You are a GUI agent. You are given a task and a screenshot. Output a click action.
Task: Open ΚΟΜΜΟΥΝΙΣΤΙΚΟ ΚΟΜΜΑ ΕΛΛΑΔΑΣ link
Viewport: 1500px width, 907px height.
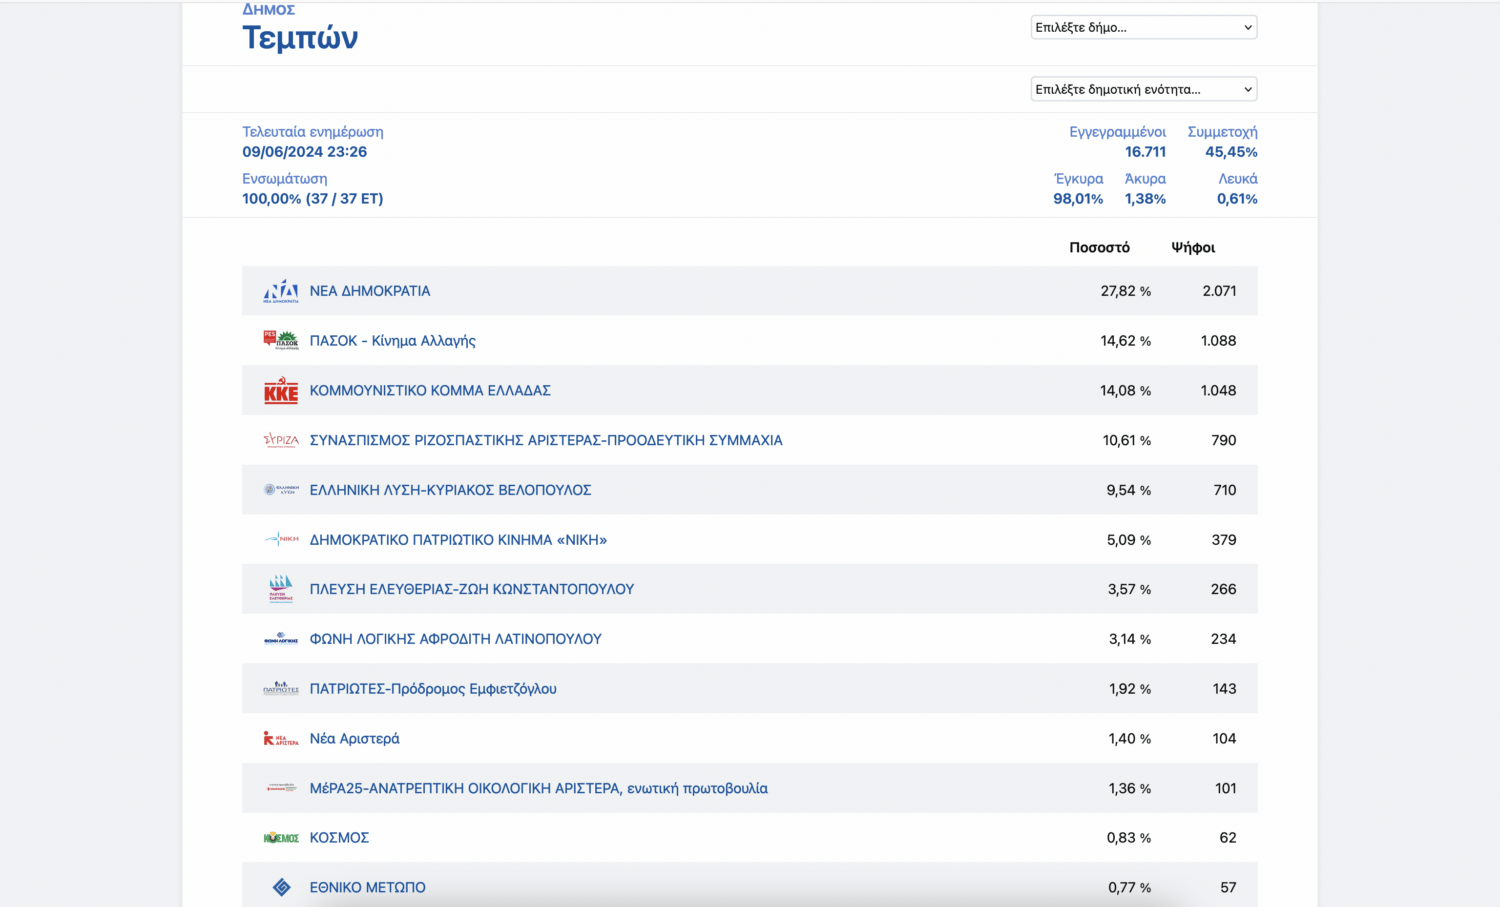click(430, 390)
